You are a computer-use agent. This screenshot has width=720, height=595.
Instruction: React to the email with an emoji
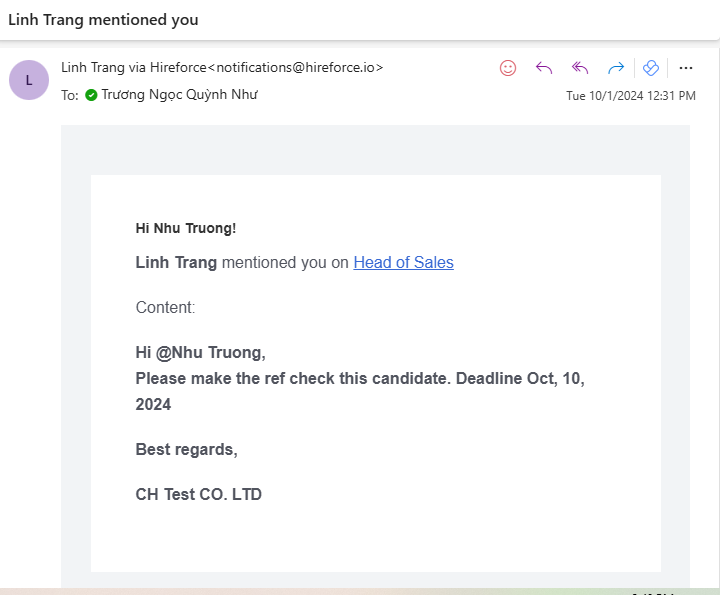tap(508, 68)
